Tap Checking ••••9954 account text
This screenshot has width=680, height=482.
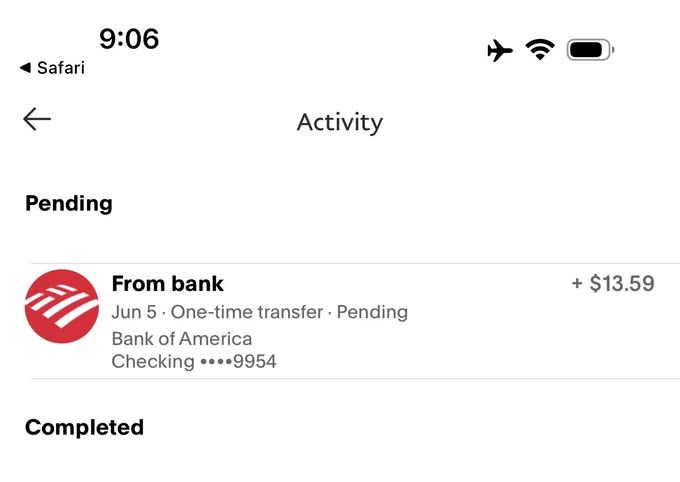(194, 361)
